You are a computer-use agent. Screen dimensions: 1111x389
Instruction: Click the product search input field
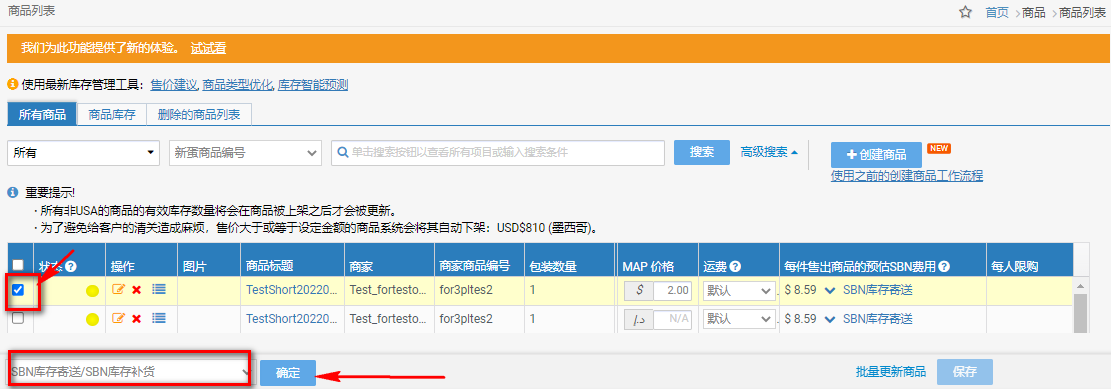point(497,152)
